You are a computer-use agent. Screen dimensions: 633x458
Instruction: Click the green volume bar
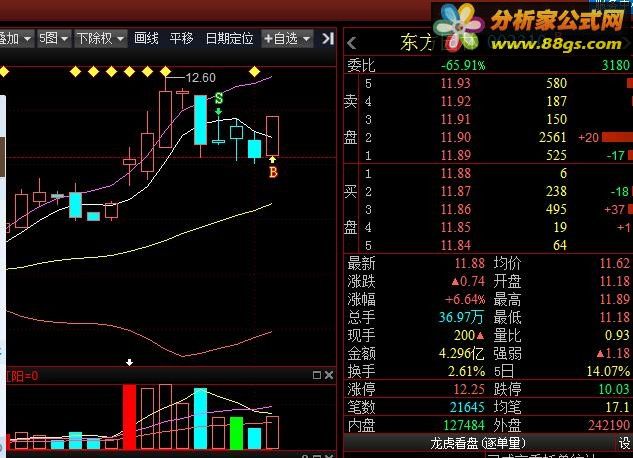[237, 433]
